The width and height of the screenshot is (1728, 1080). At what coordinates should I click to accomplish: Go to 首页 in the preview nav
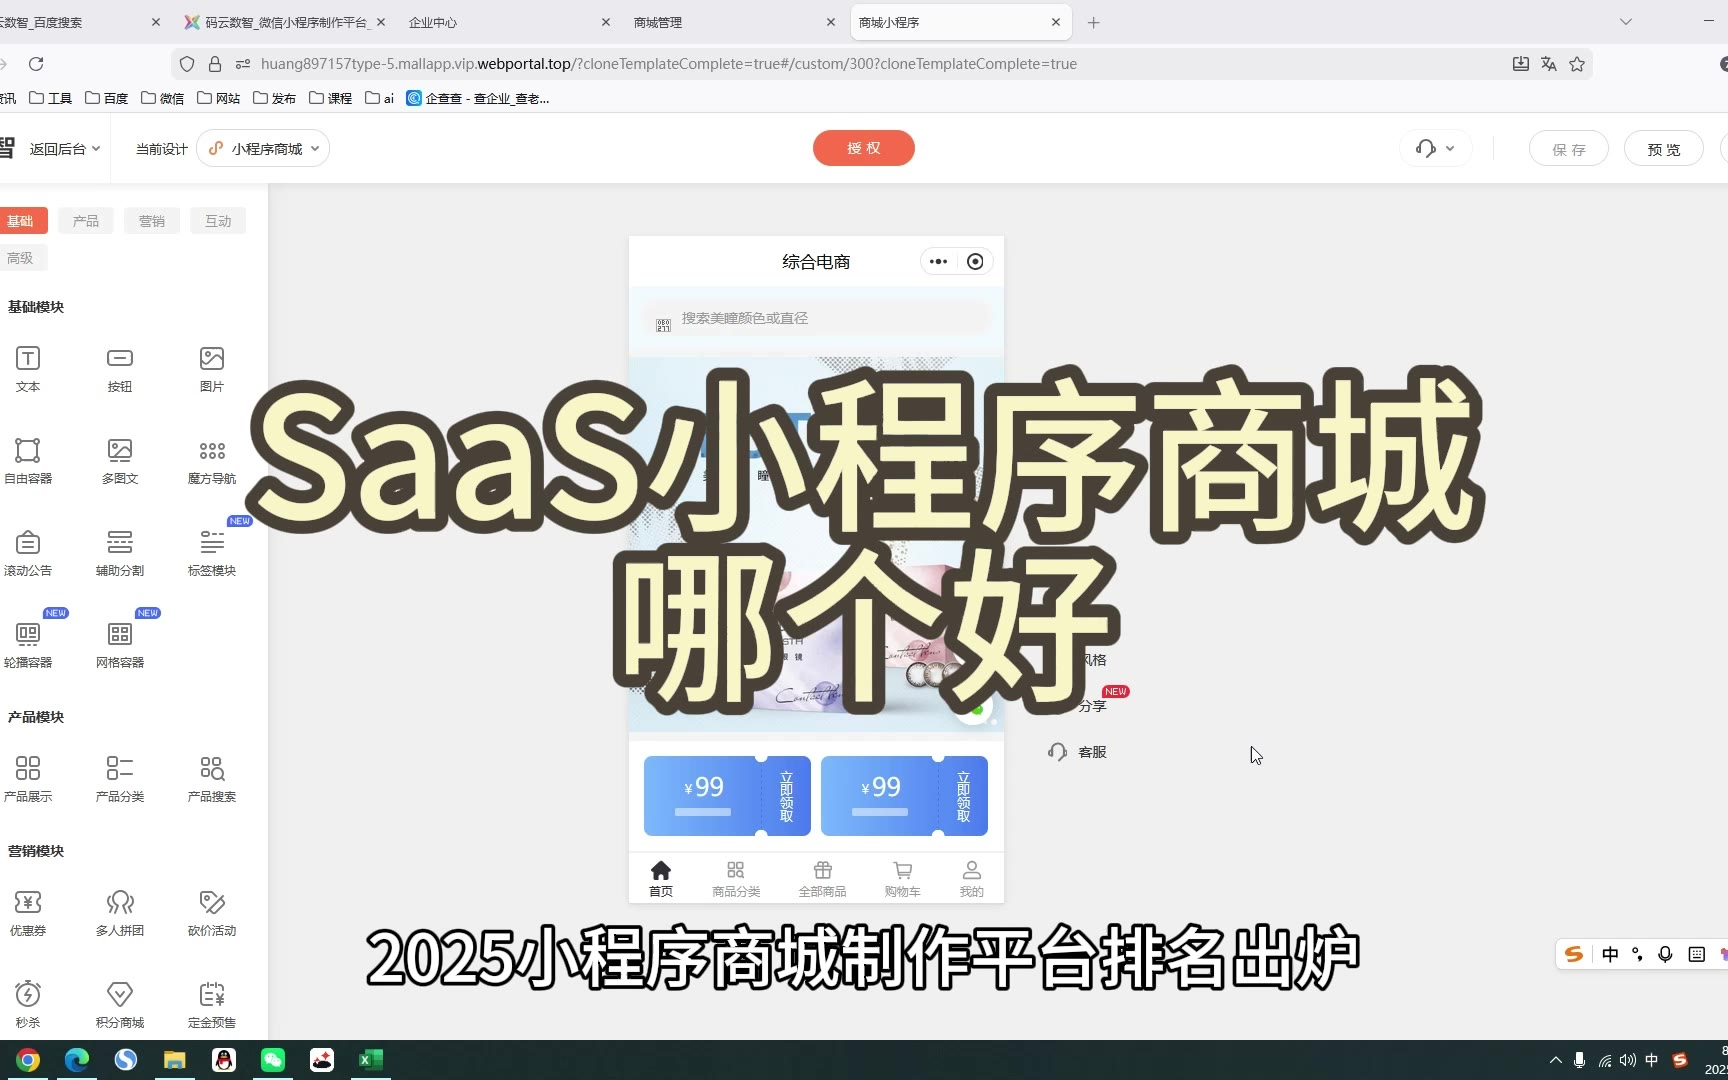pos(661,879)
